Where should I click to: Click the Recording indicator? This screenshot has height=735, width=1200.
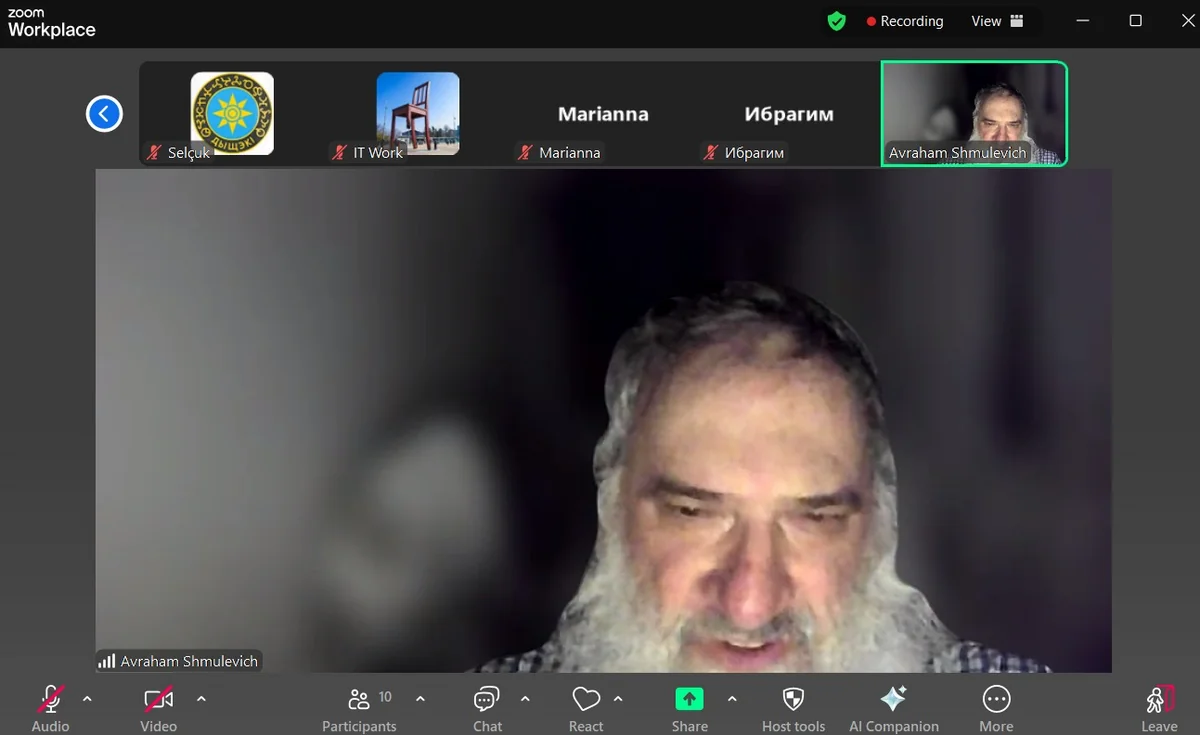coord(905,21)
